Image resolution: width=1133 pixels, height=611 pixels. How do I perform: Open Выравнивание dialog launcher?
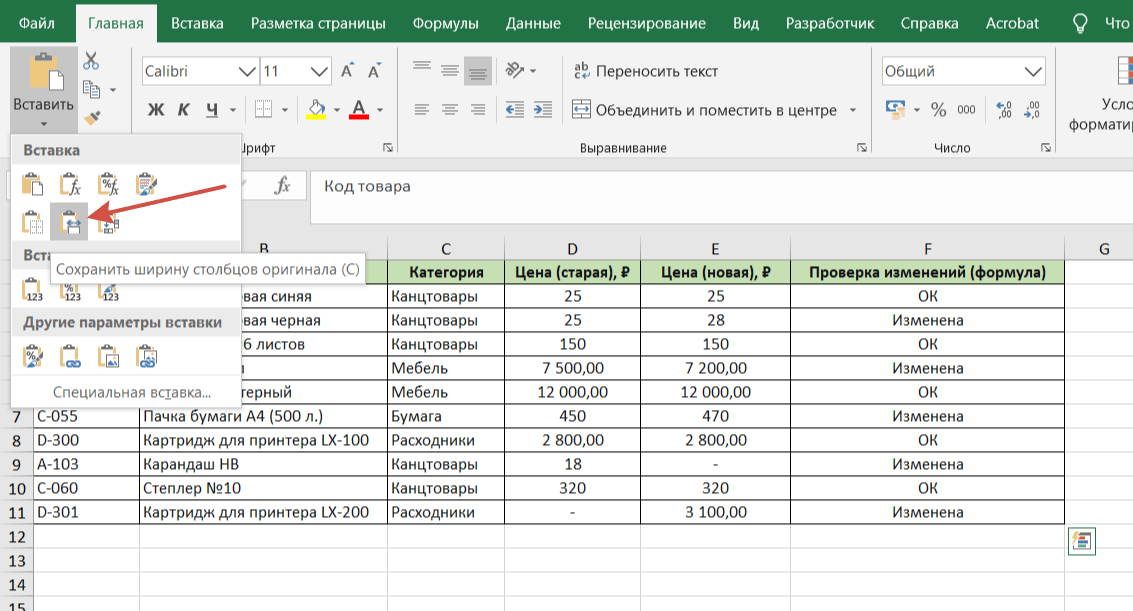(x=861, y=147)
